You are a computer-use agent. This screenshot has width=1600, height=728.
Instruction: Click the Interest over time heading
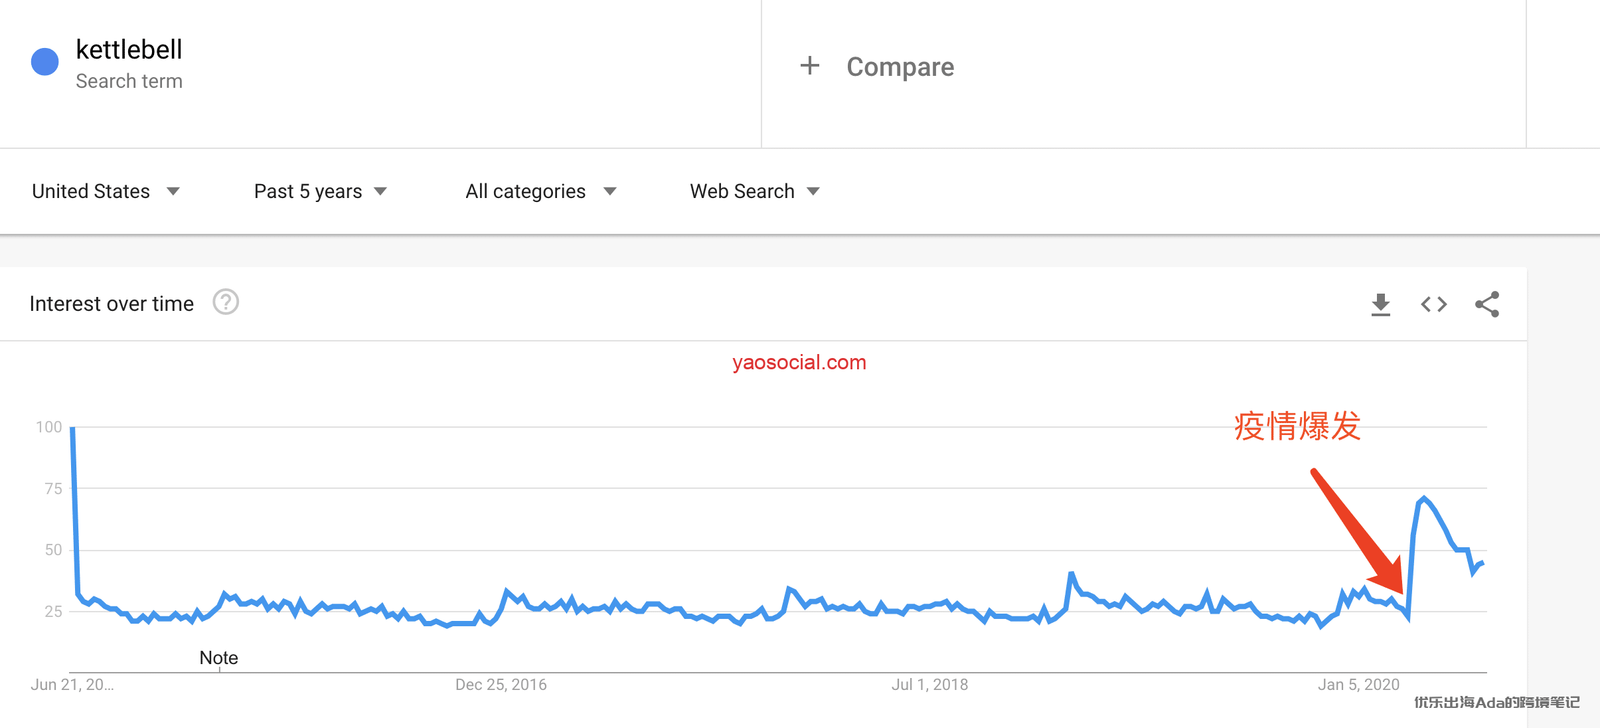[x=112, y=304]
